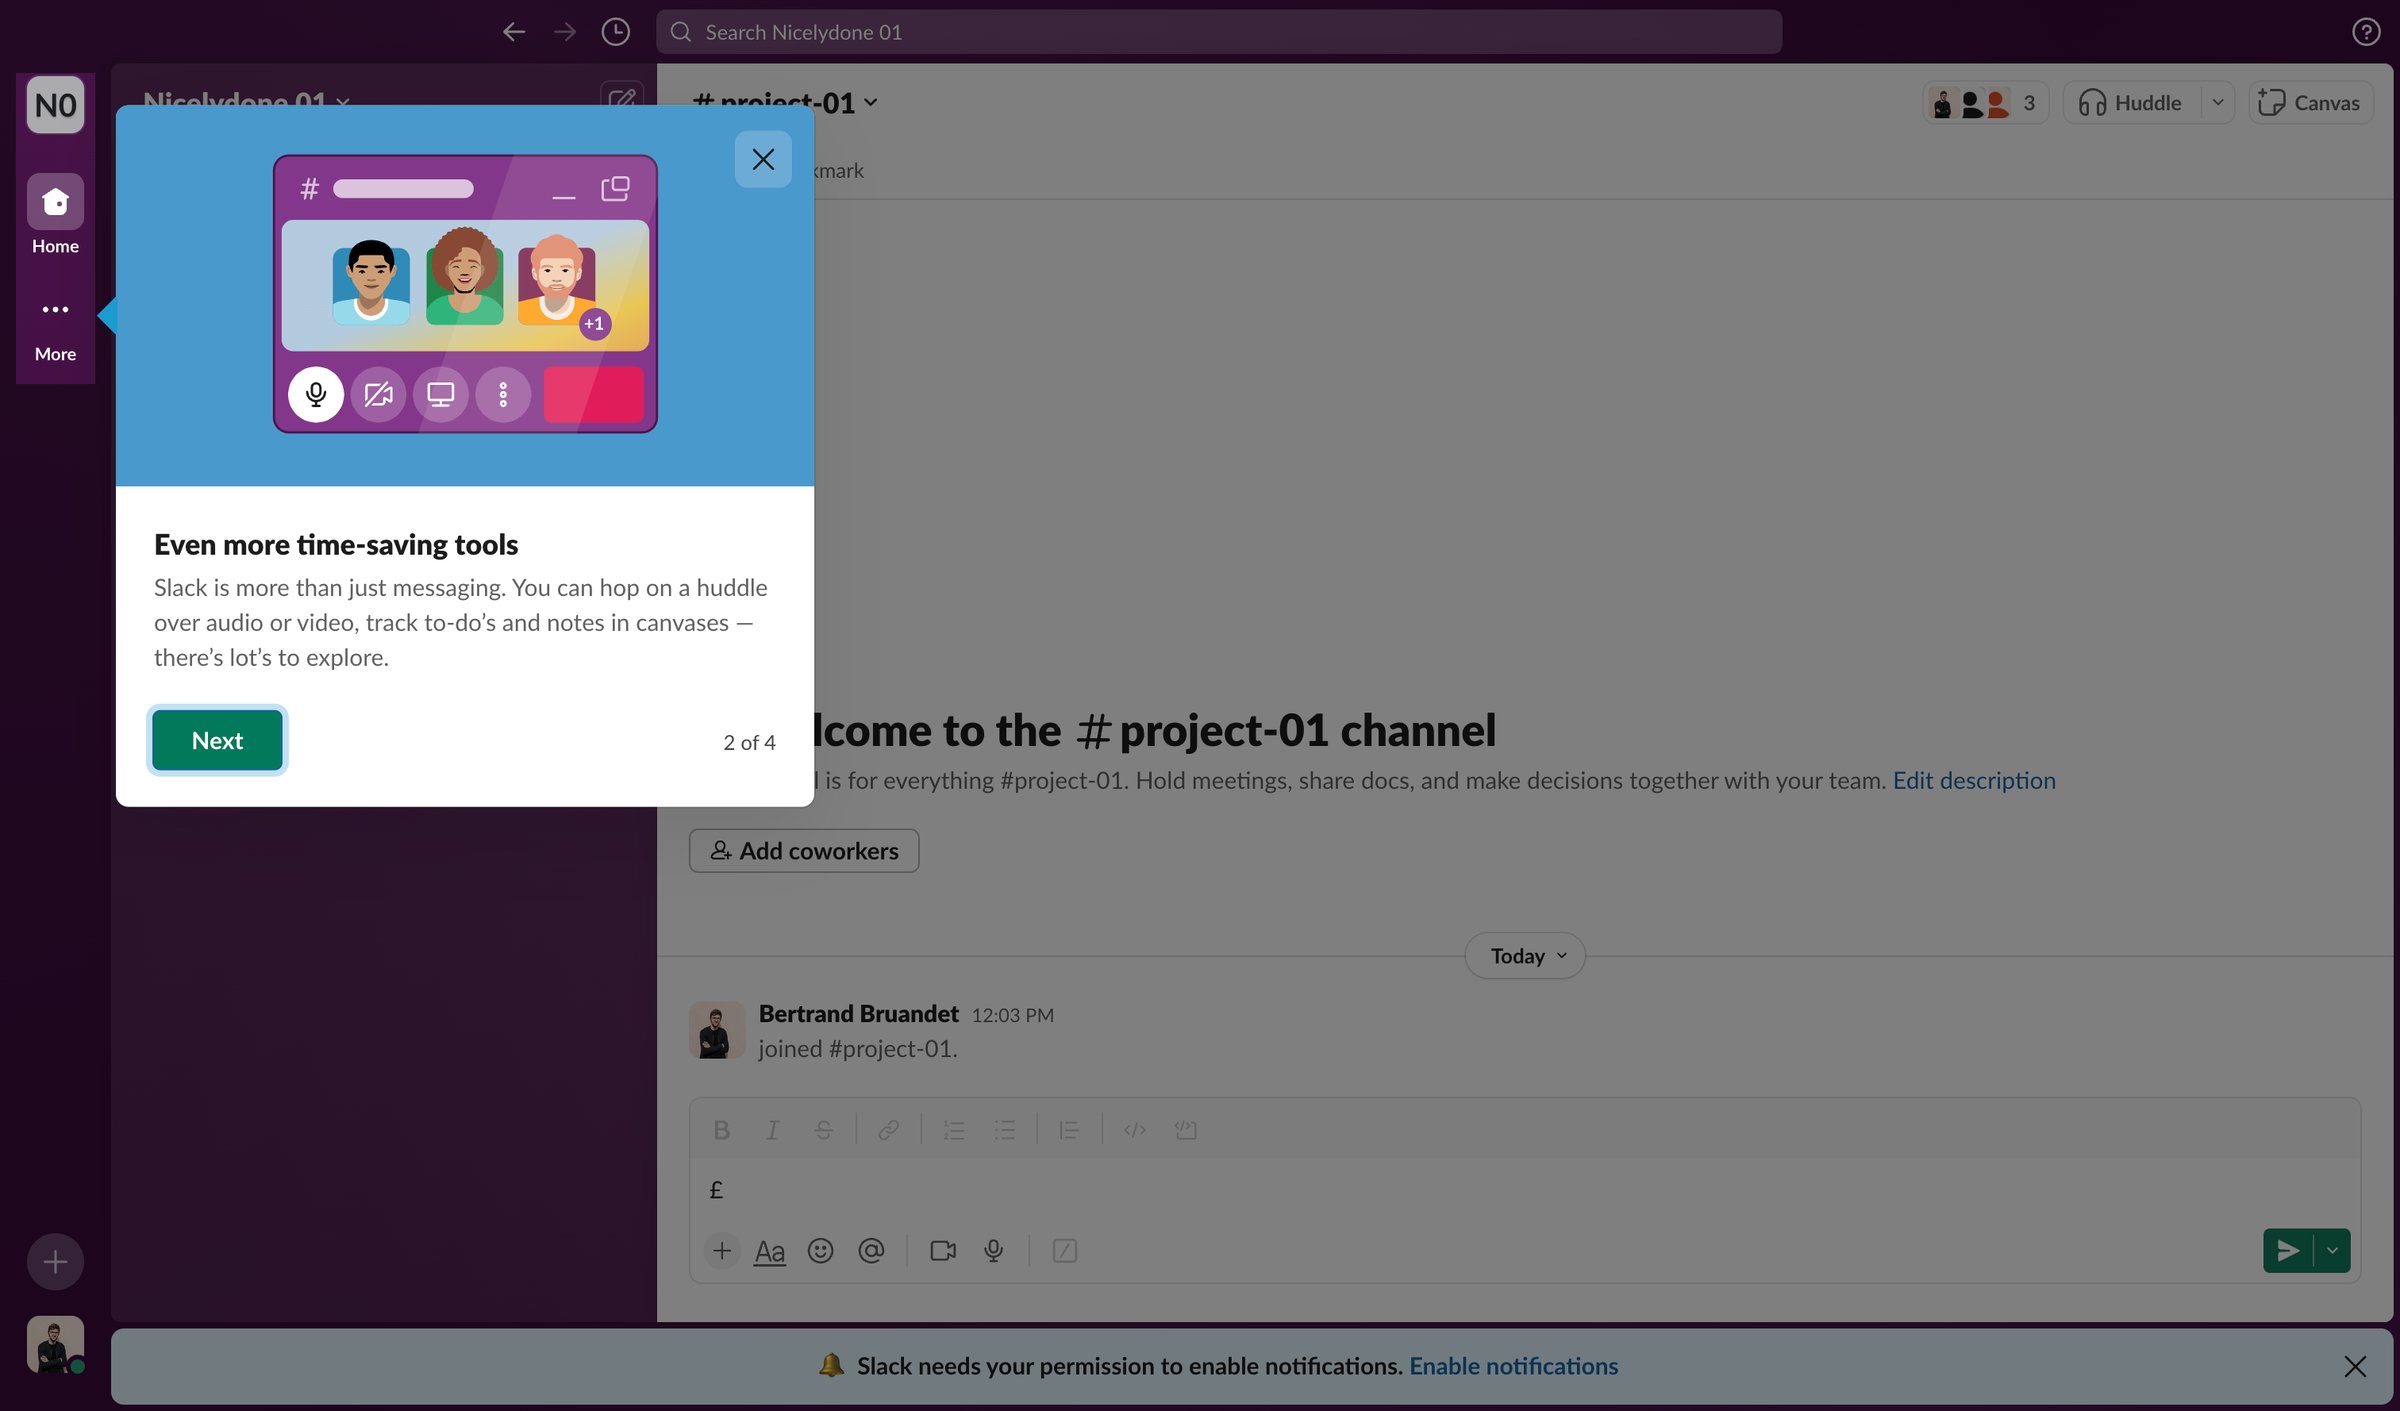Record a video clip

943,1251
